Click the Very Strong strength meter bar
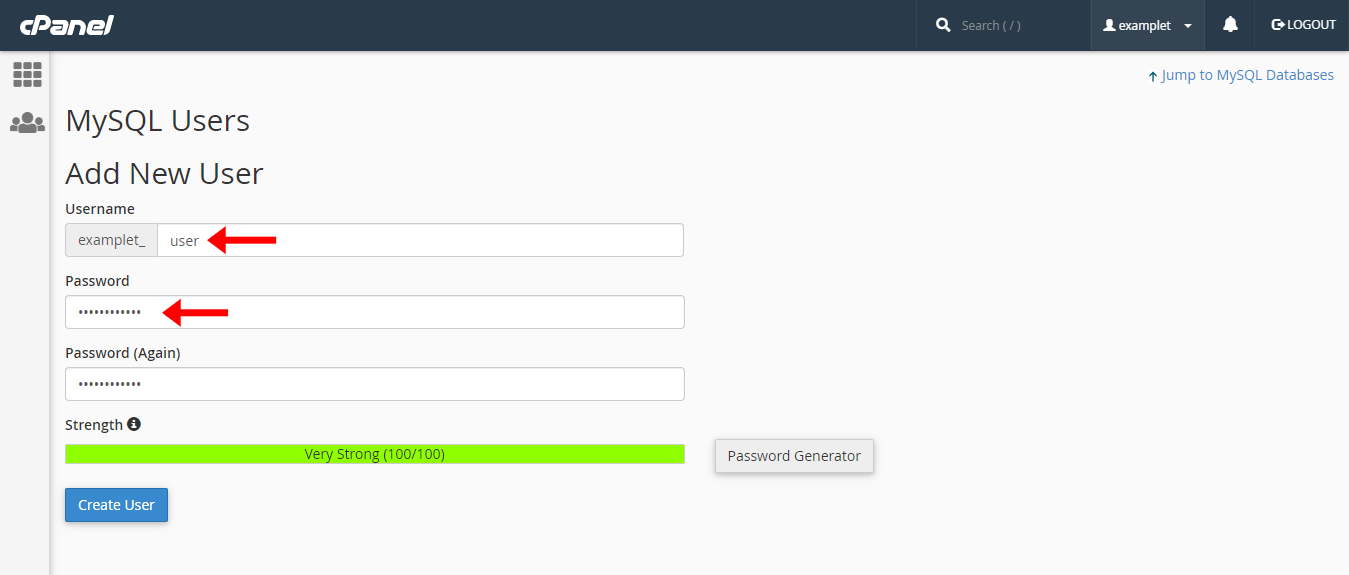The image size is (1349, 575). point(375,454)
